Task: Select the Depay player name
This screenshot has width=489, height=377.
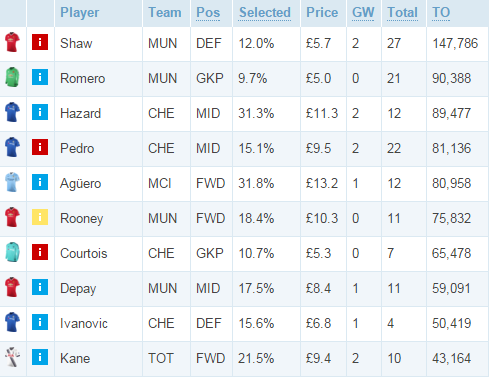Action: tap(78, 288)
